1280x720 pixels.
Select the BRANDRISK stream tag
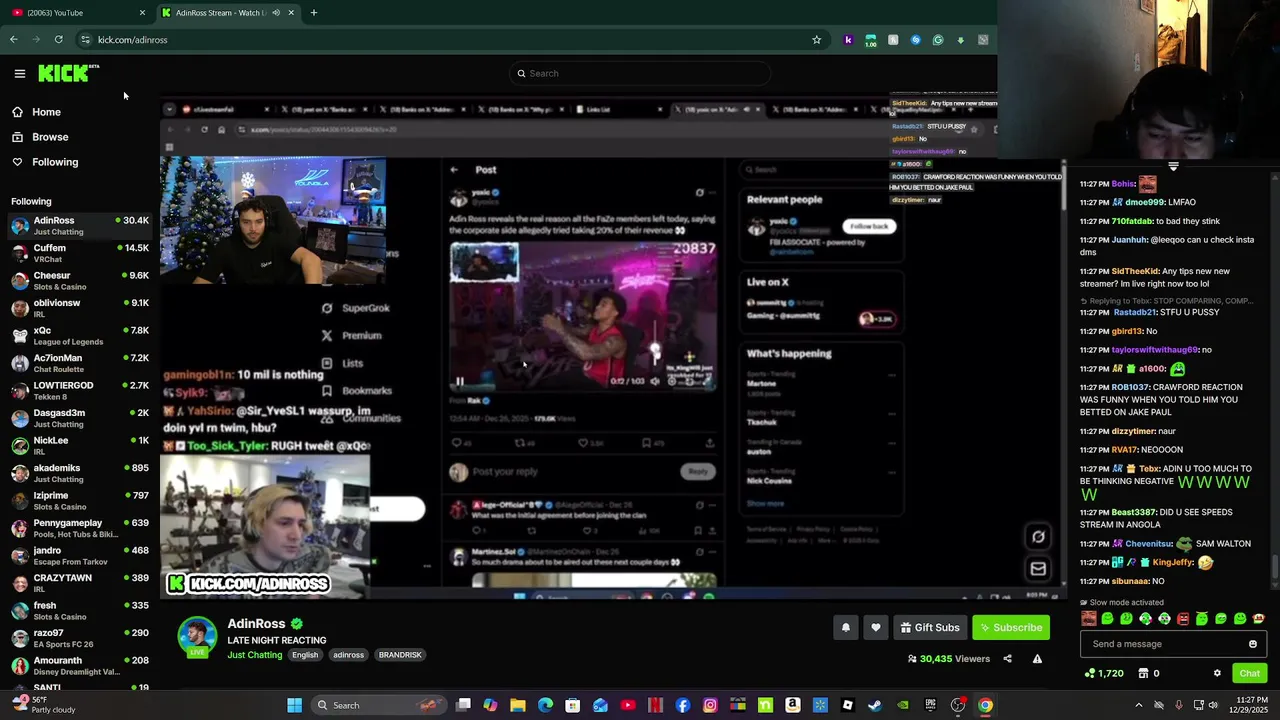click(x=400, y=655)
